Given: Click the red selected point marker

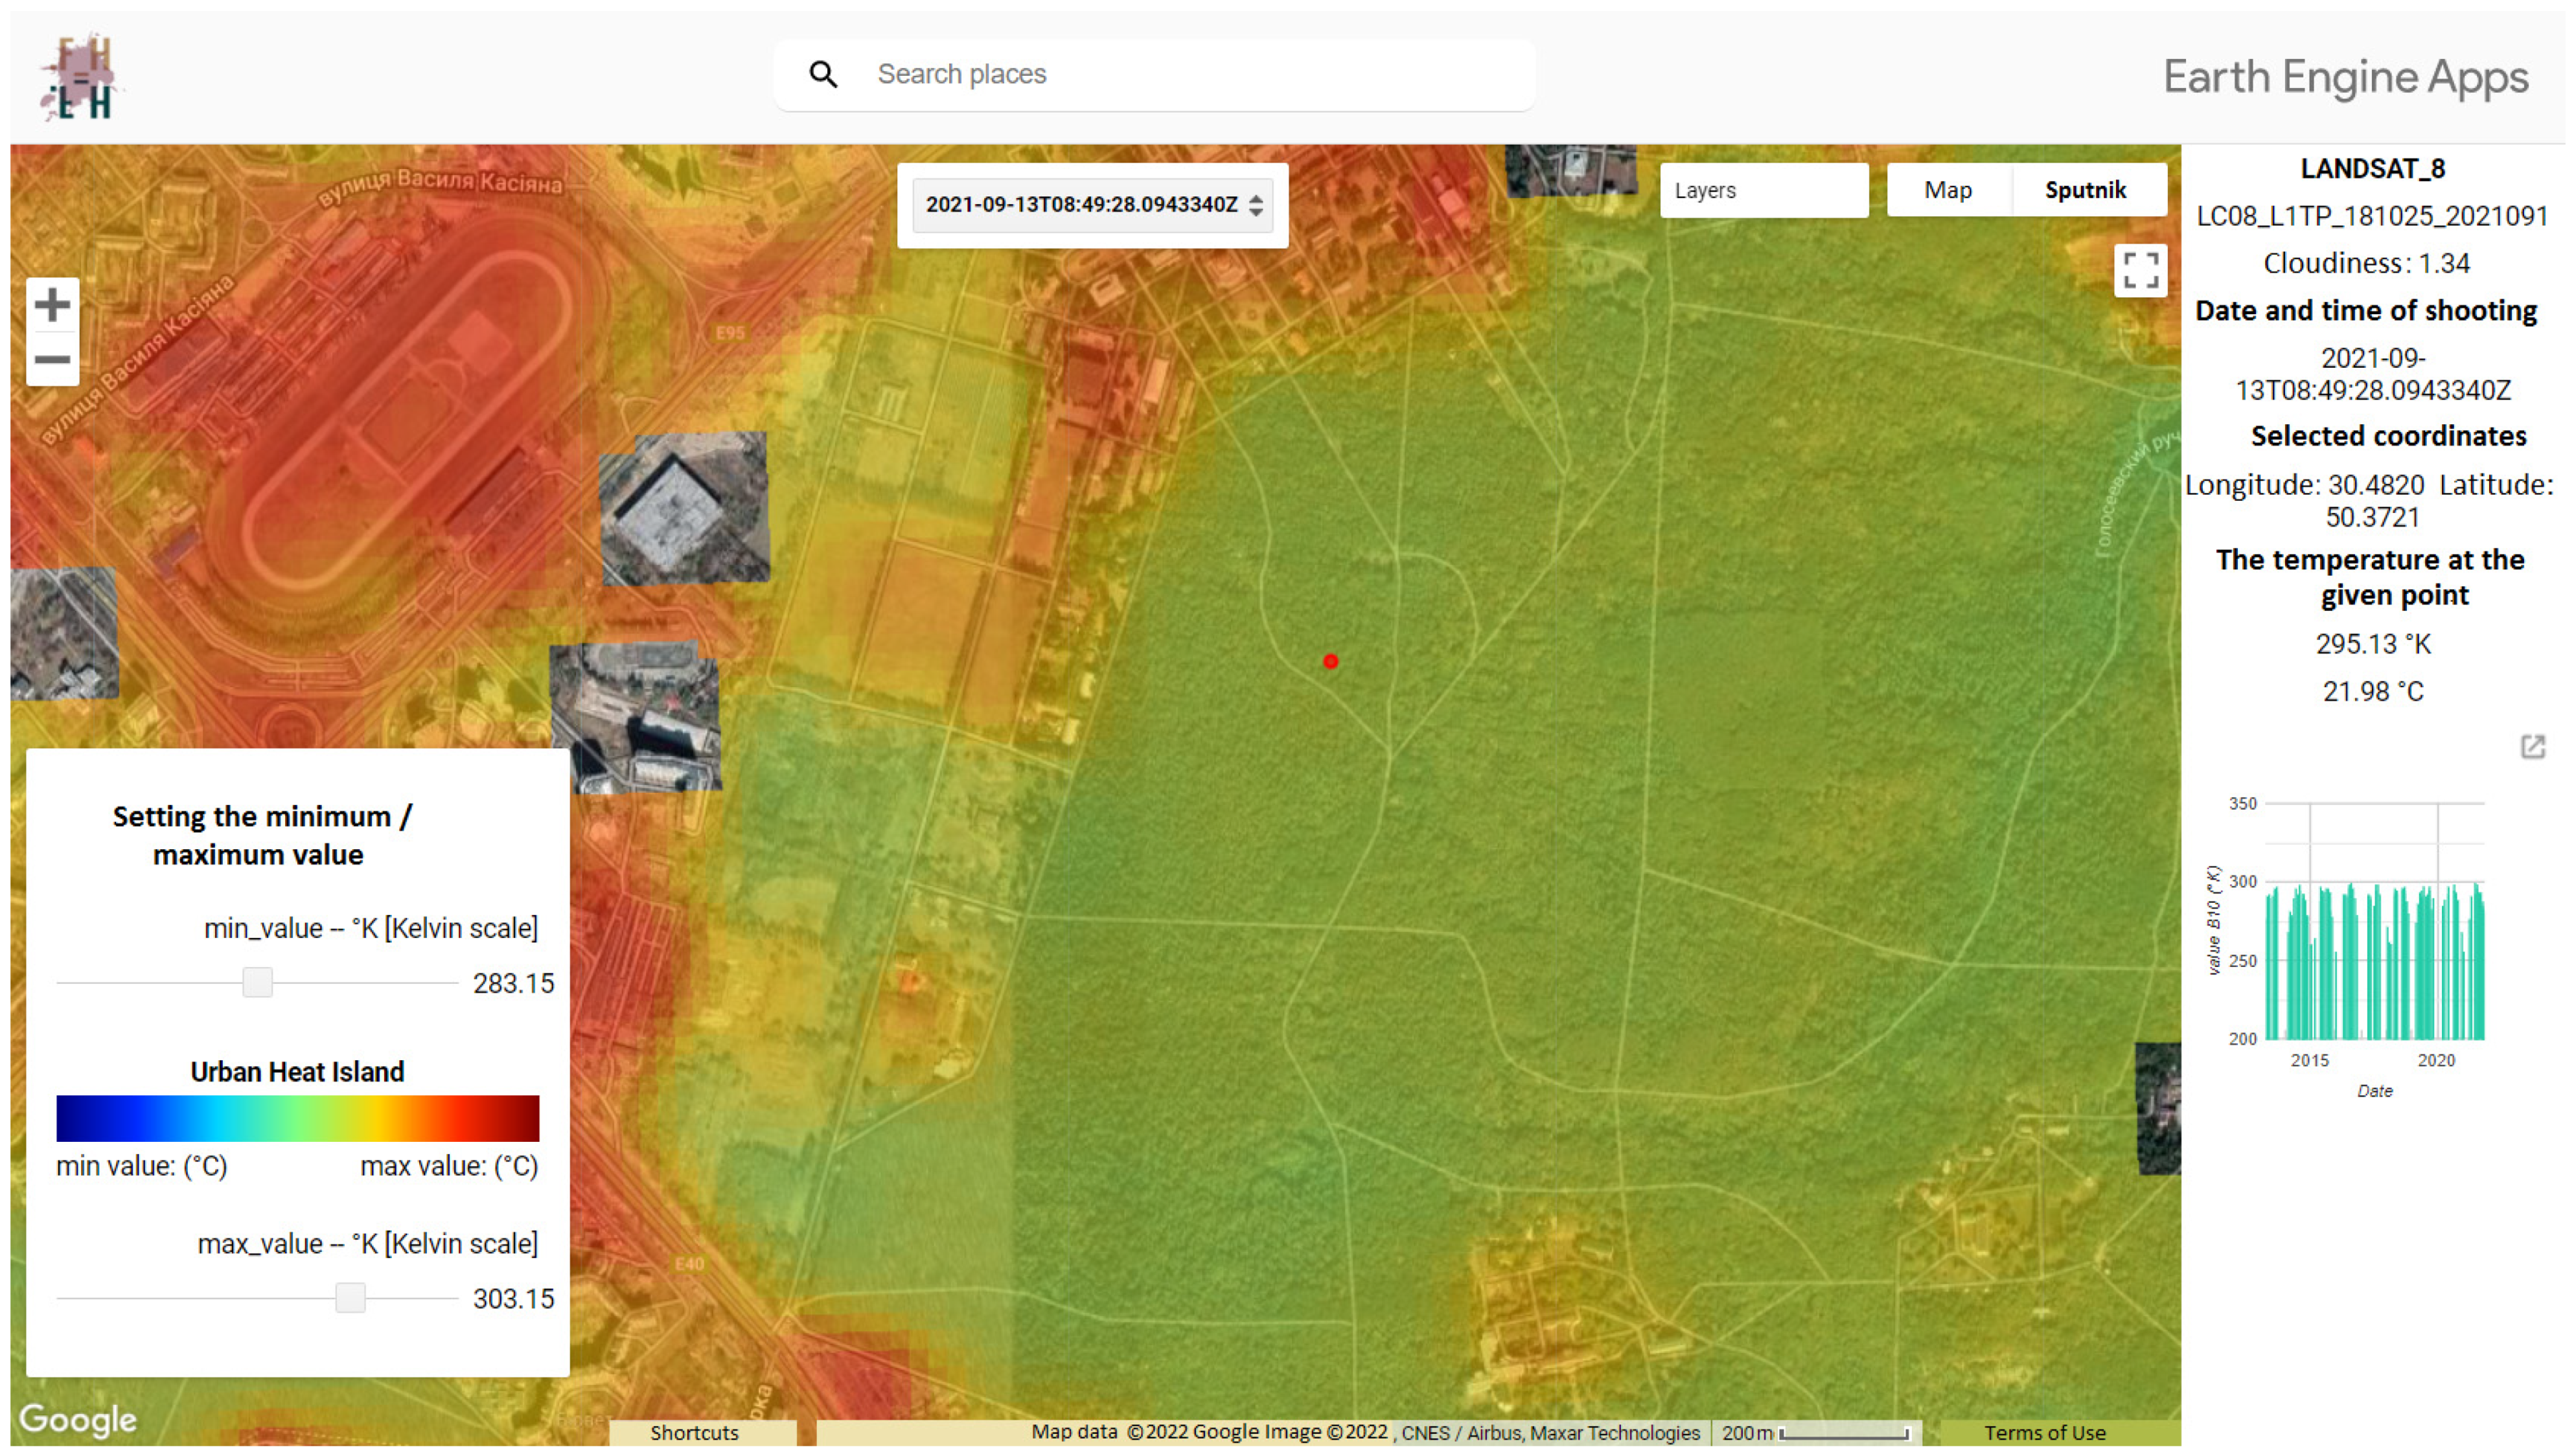Looking at the screenshot, I should click(1330, 661).
